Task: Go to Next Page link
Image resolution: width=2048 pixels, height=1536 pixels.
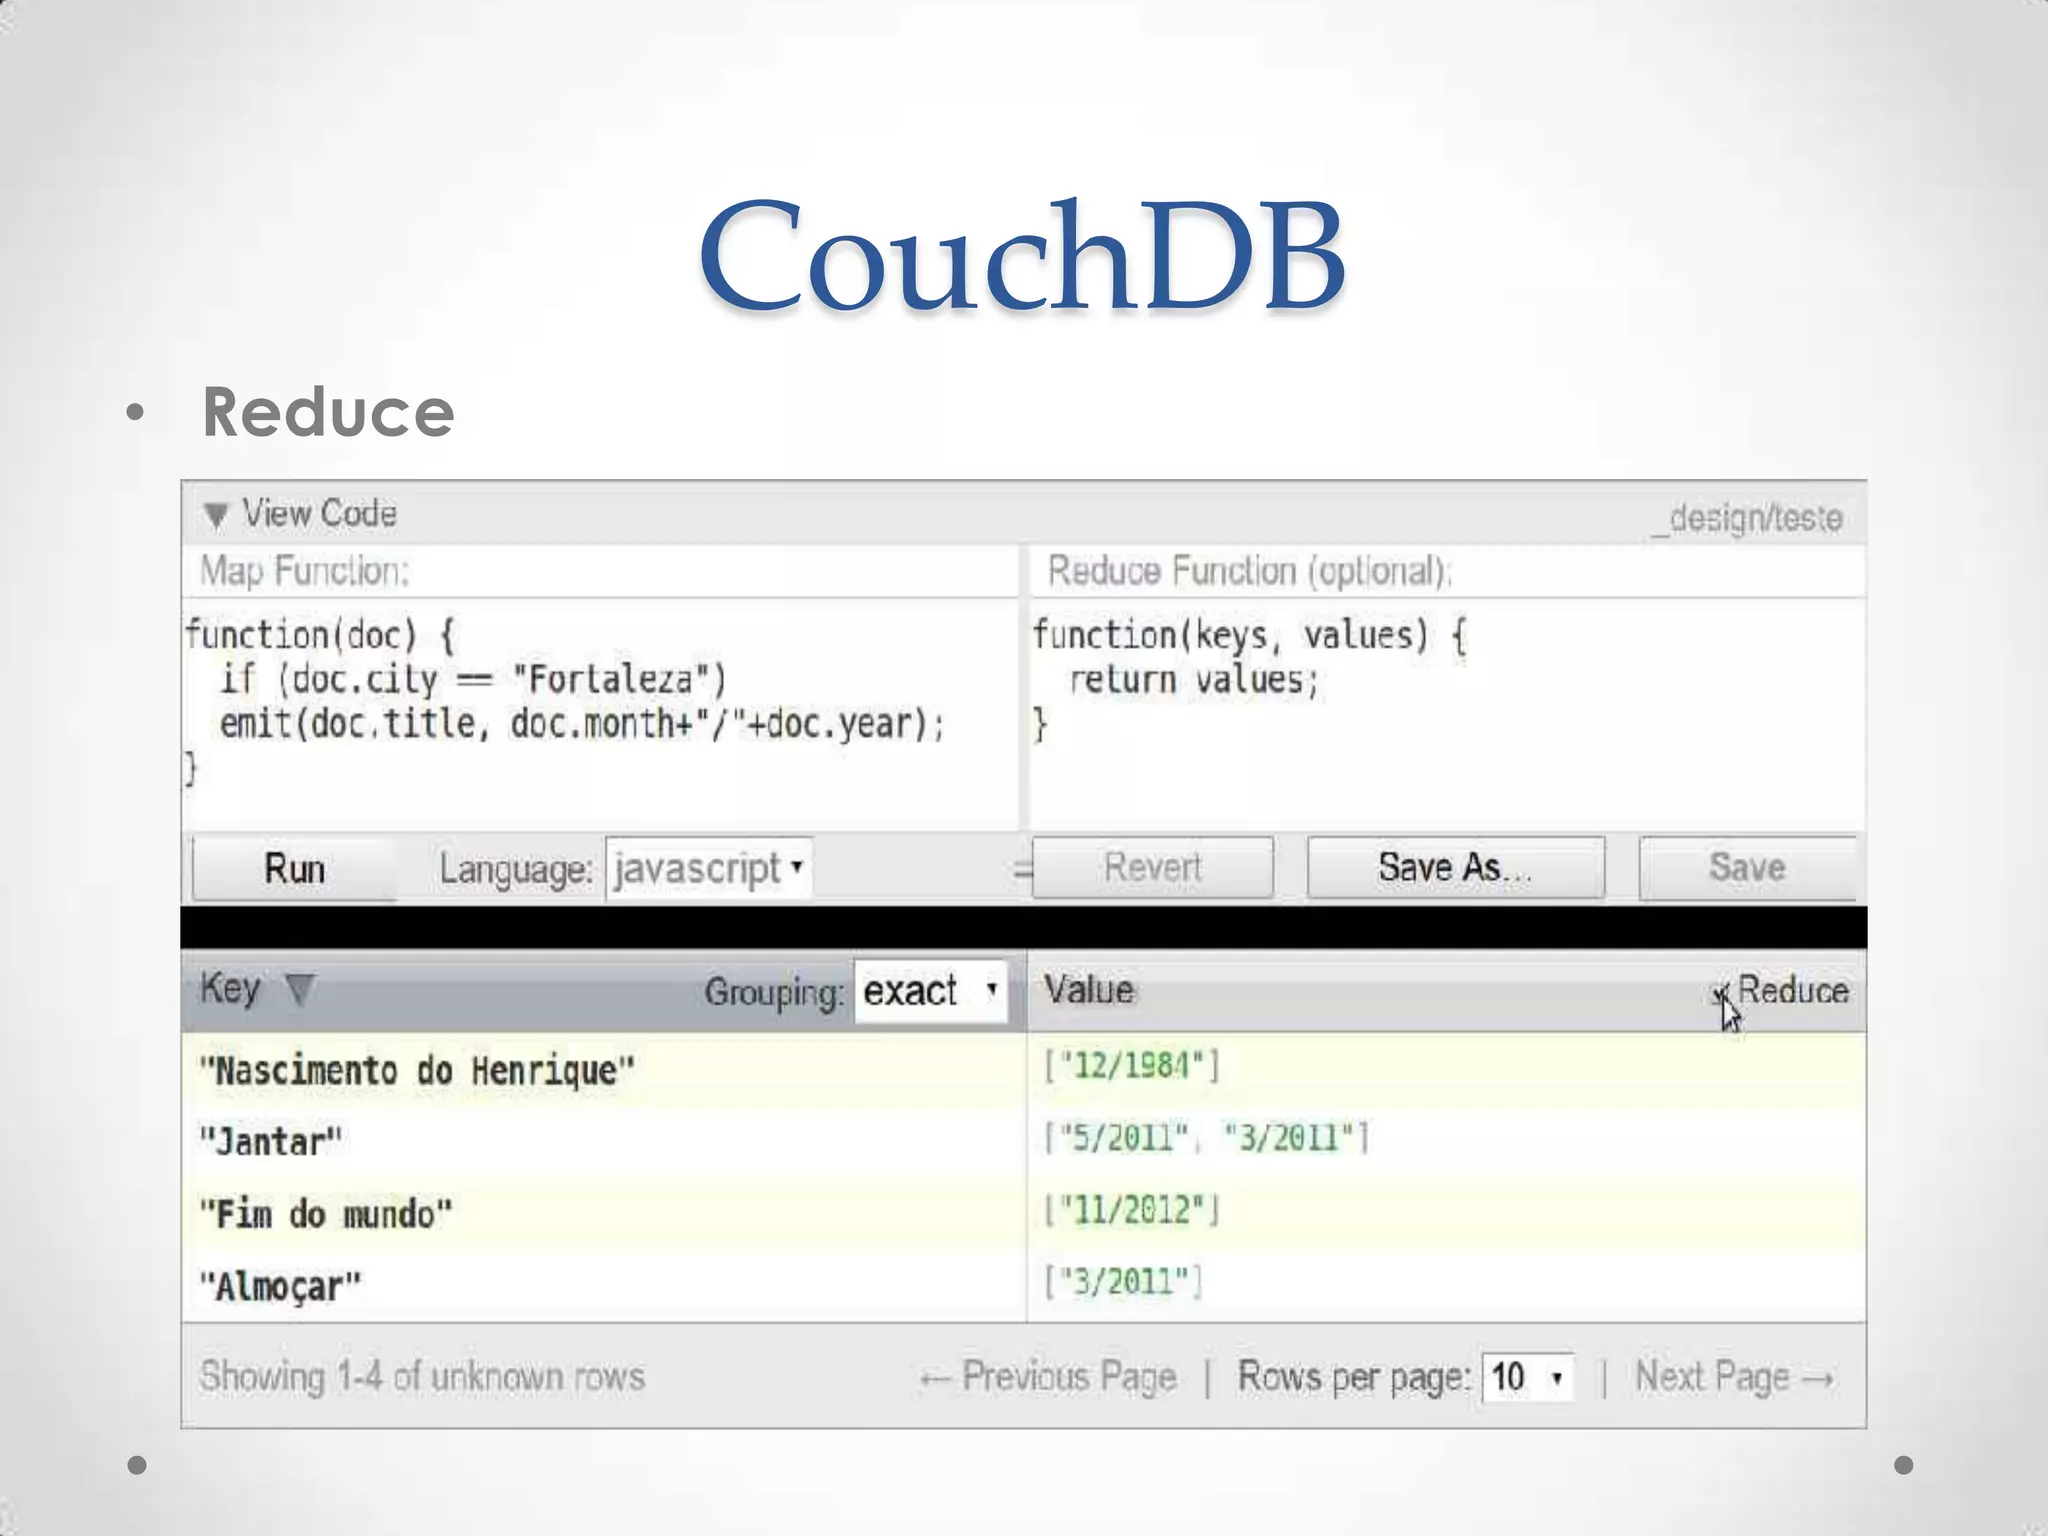Action: (x=1735, y=1377)
